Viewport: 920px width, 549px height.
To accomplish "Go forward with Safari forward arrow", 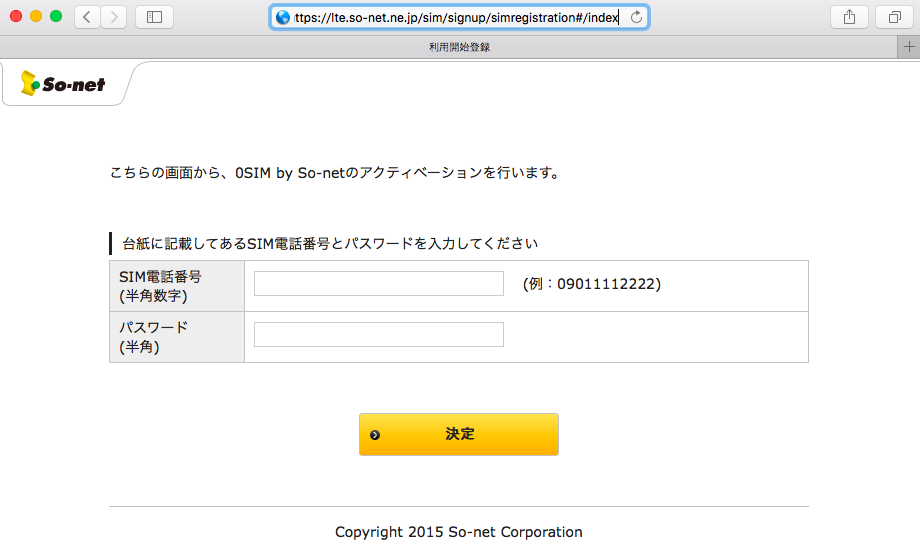I will click(x=114, y=17).
